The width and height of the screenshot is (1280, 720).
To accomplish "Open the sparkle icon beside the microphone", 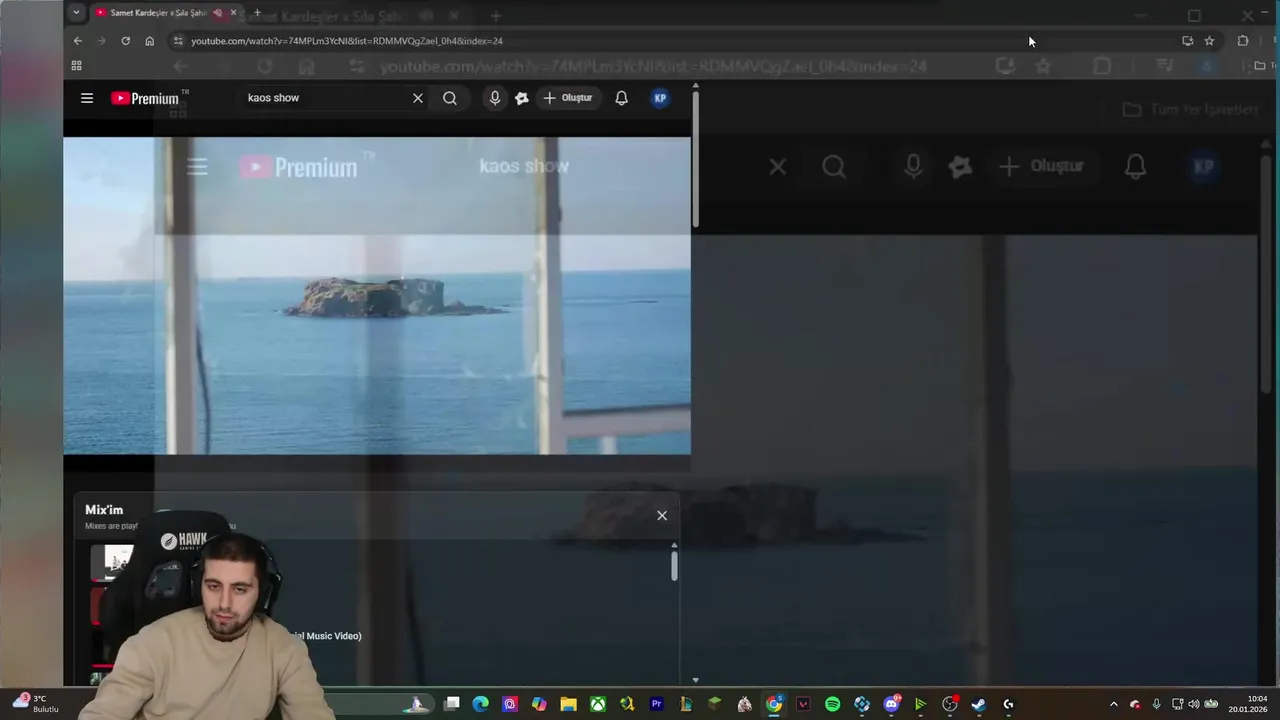I will tap(521, 98).
